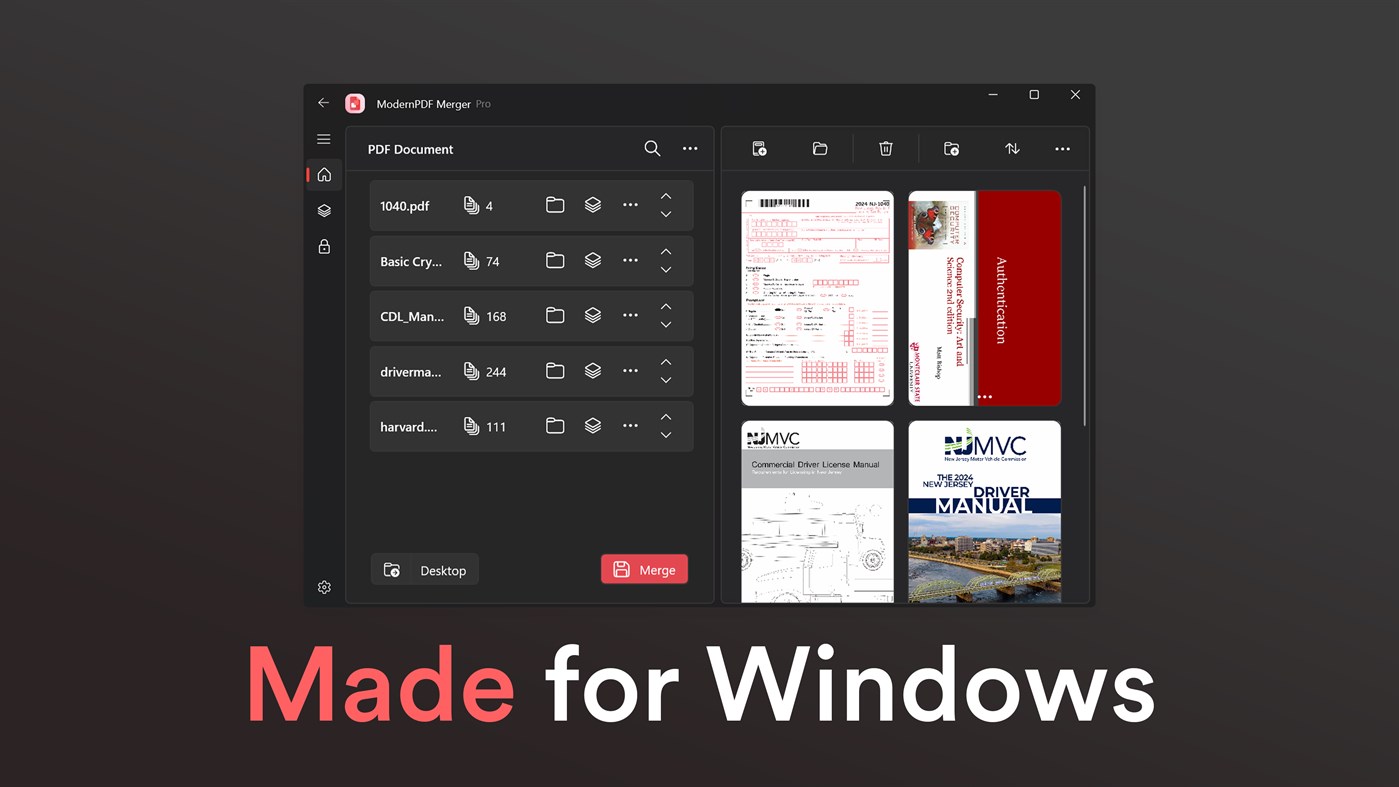Viewport: 1399px width, 787px height.
Task: Move 1040.pdf up in the merge order
Action: pos(665,195)
